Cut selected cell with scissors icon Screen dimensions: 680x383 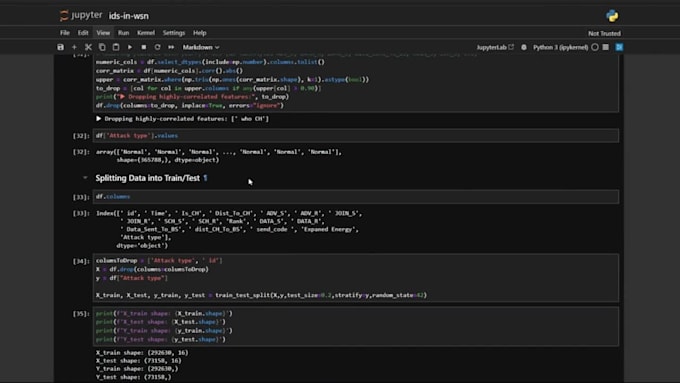point(88,47)
